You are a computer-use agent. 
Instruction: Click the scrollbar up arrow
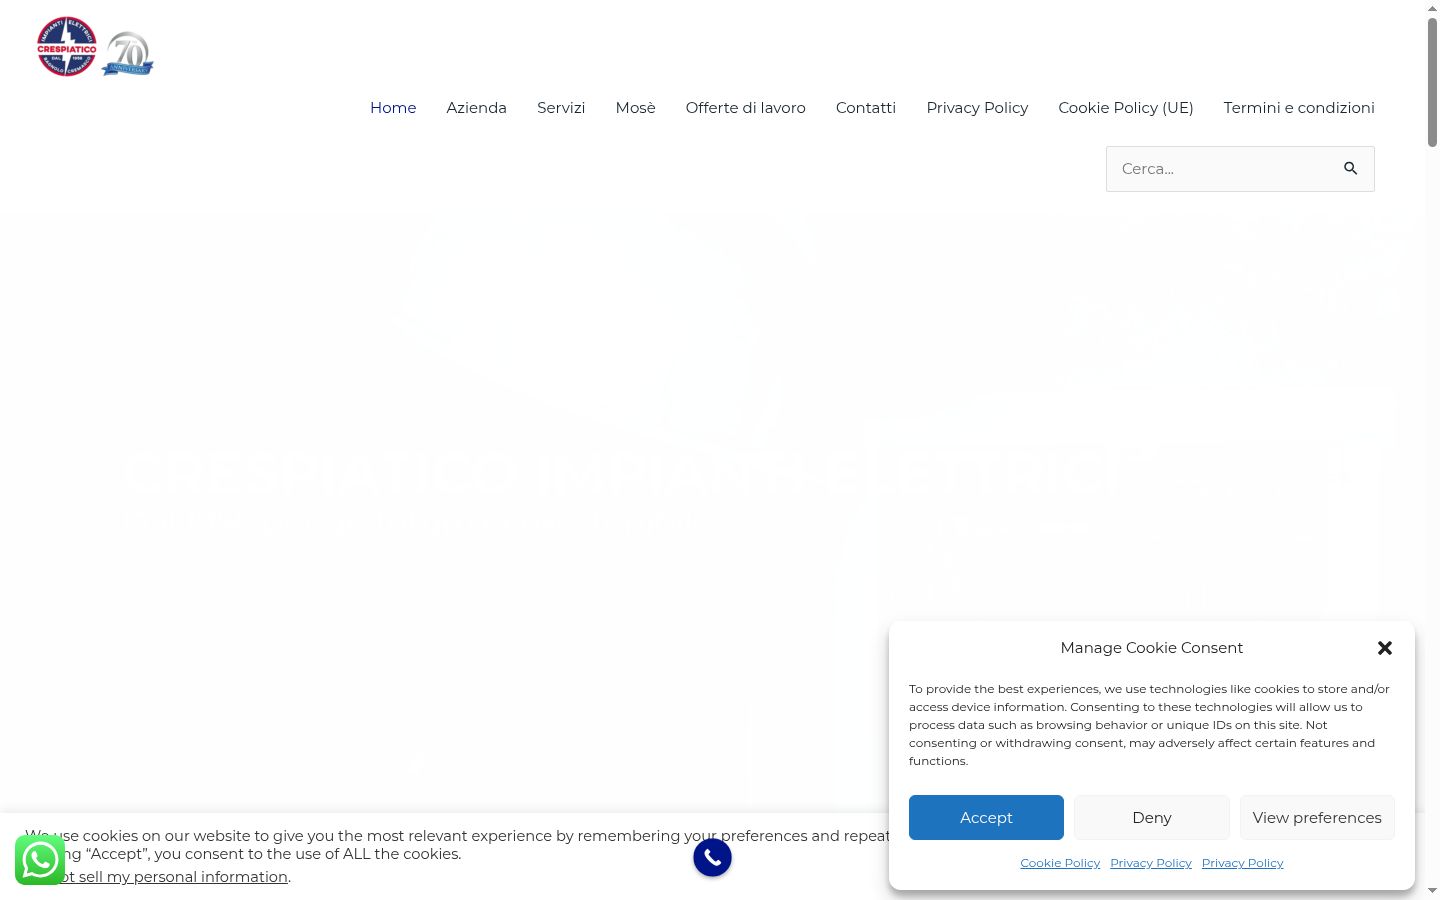[x=1432, y=7]
